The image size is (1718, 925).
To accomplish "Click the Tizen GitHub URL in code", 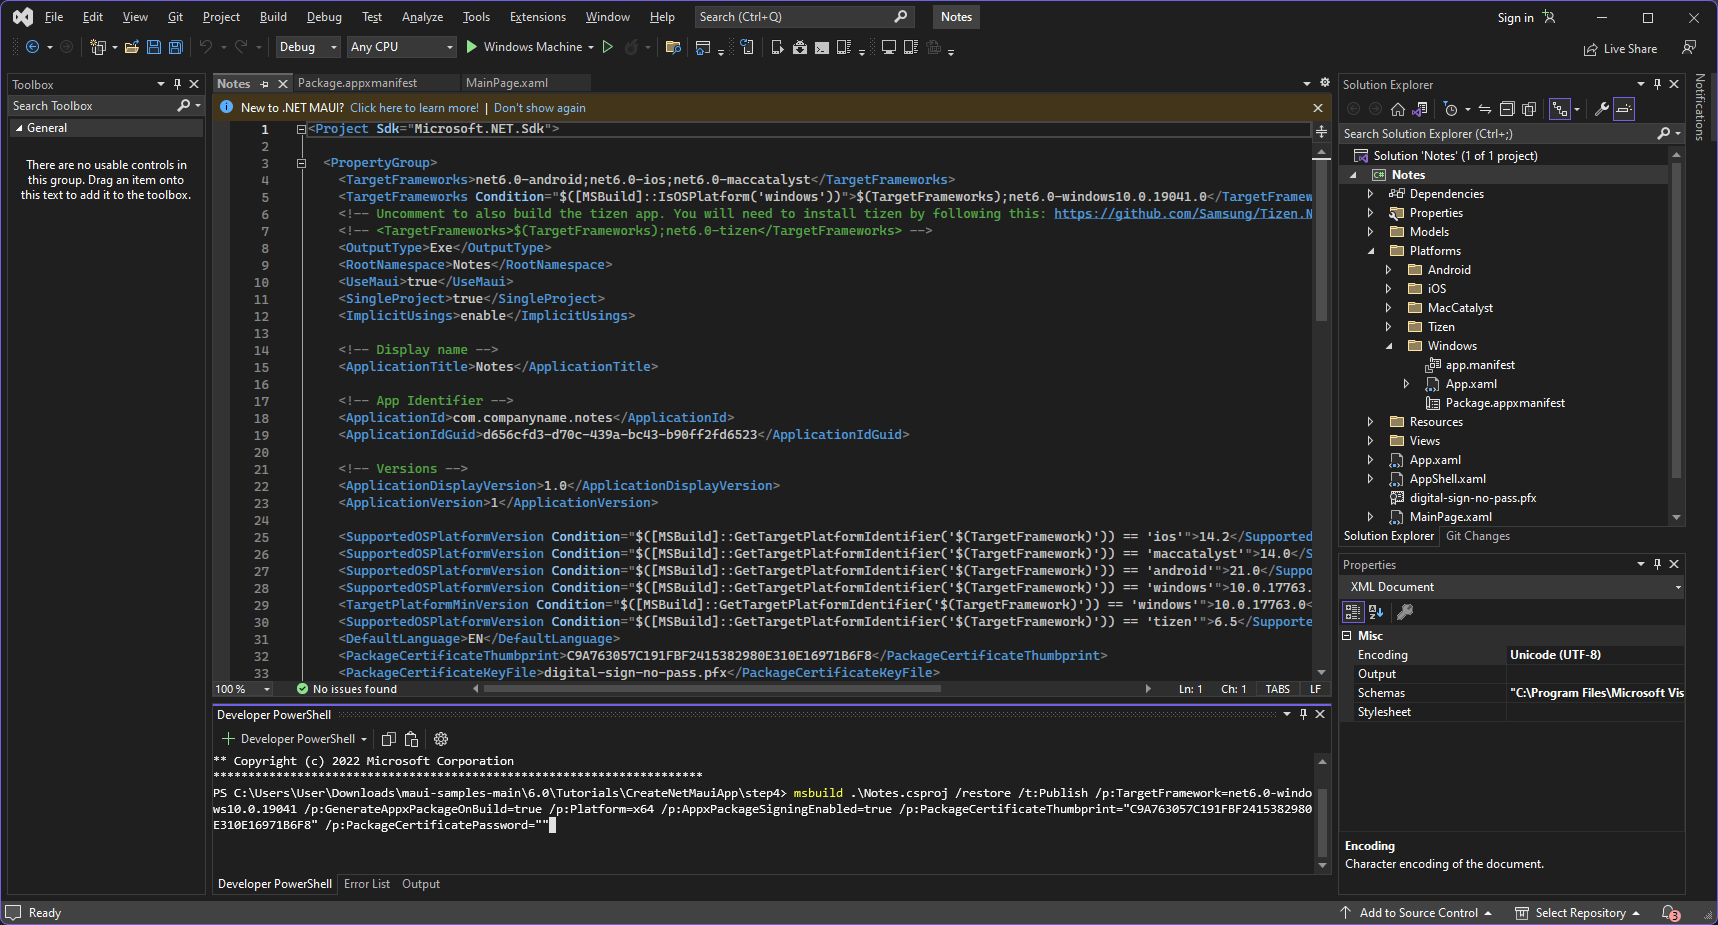I will tap(1183, 214).
